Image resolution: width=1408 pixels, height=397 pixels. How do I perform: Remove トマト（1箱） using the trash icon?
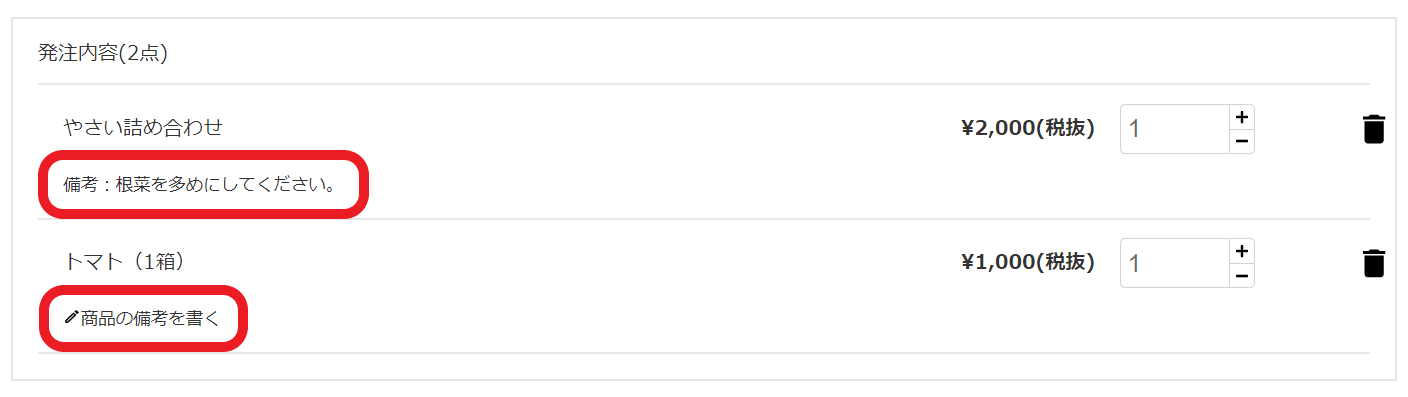pyautogui.click(x=1374, y=263)
